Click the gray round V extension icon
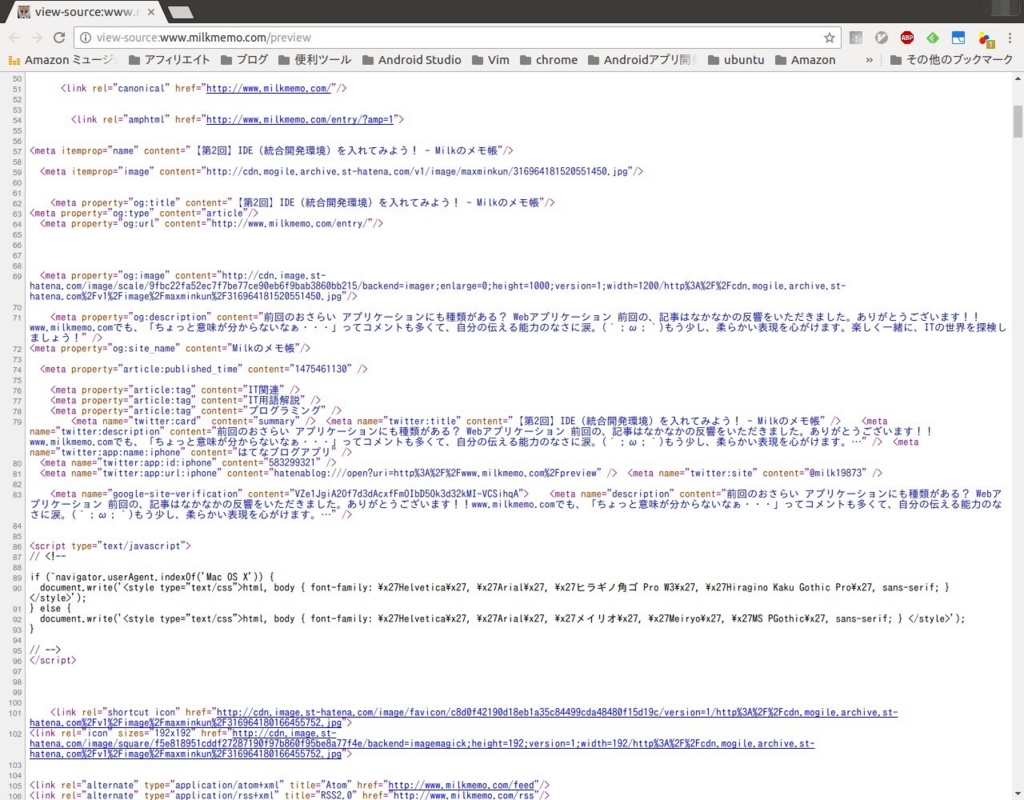This screenshot has height=800, width=1024. point(882,37)
